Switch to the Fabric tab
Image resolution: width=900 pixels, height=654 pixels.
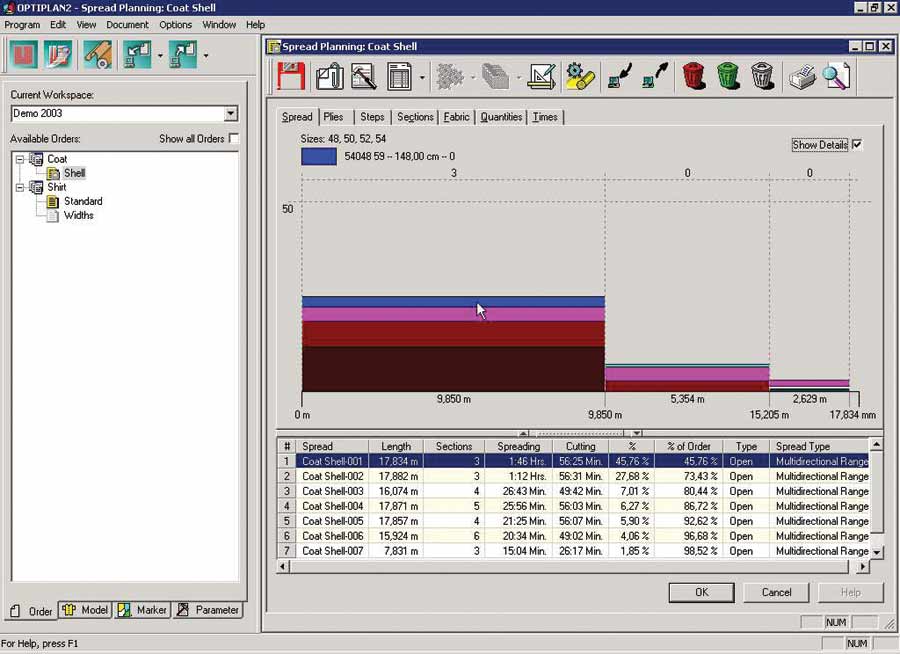tap(457, 117)
